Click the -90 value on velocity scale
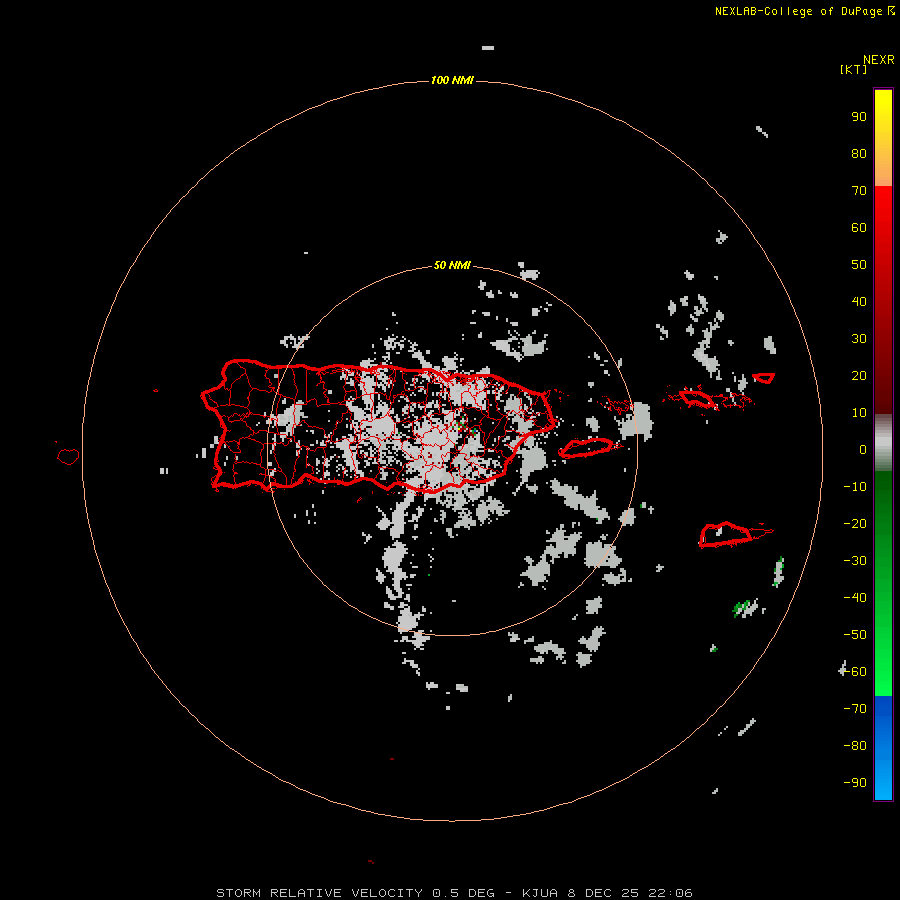 (855, 783)
